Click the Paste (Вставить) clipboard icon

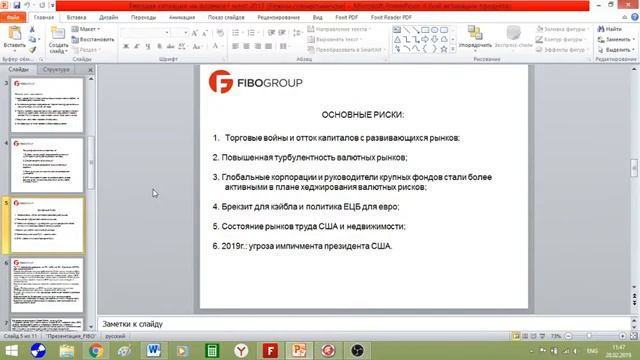click(x=15, y=33)
